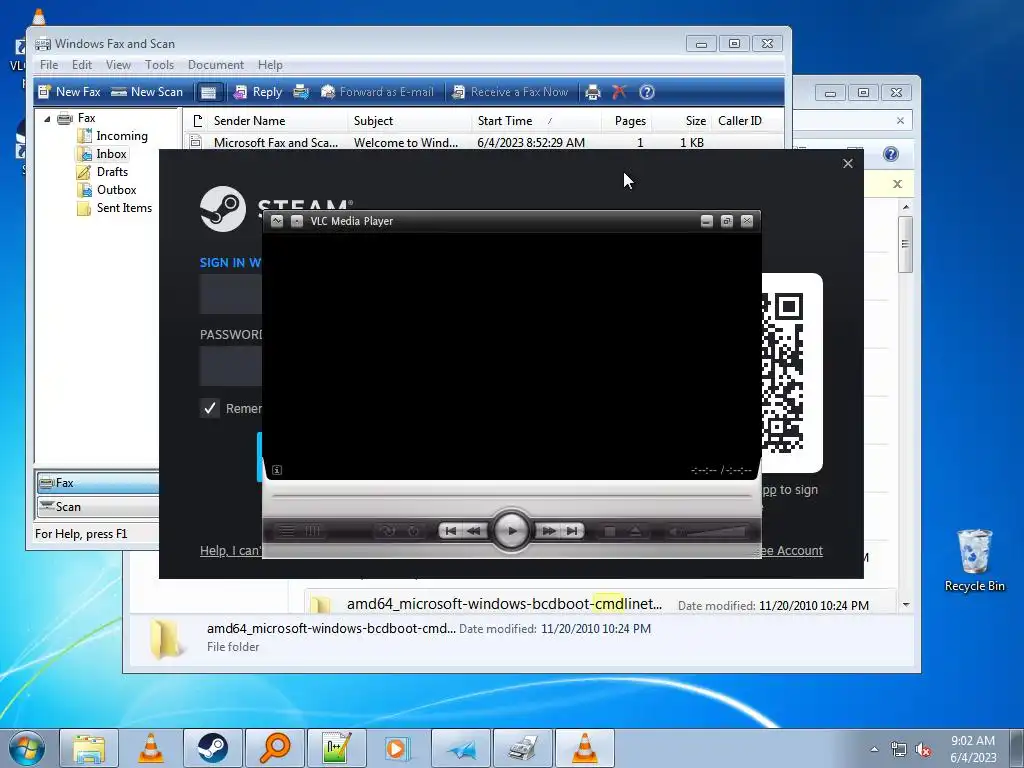Open the Windows Start menu
The width and height of the screenshot is (1024, 768).
pyautogui.click(x=27, y=748)
